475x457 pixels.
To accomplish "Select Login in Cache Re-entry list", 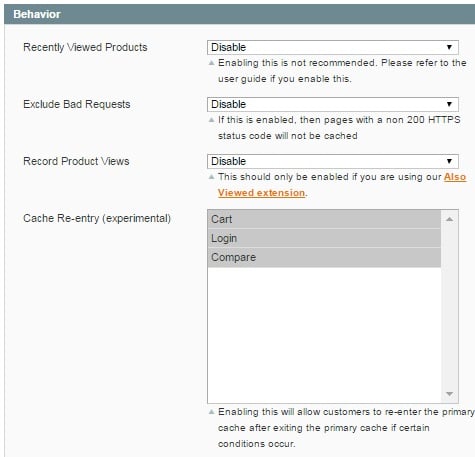I will 324,238.
